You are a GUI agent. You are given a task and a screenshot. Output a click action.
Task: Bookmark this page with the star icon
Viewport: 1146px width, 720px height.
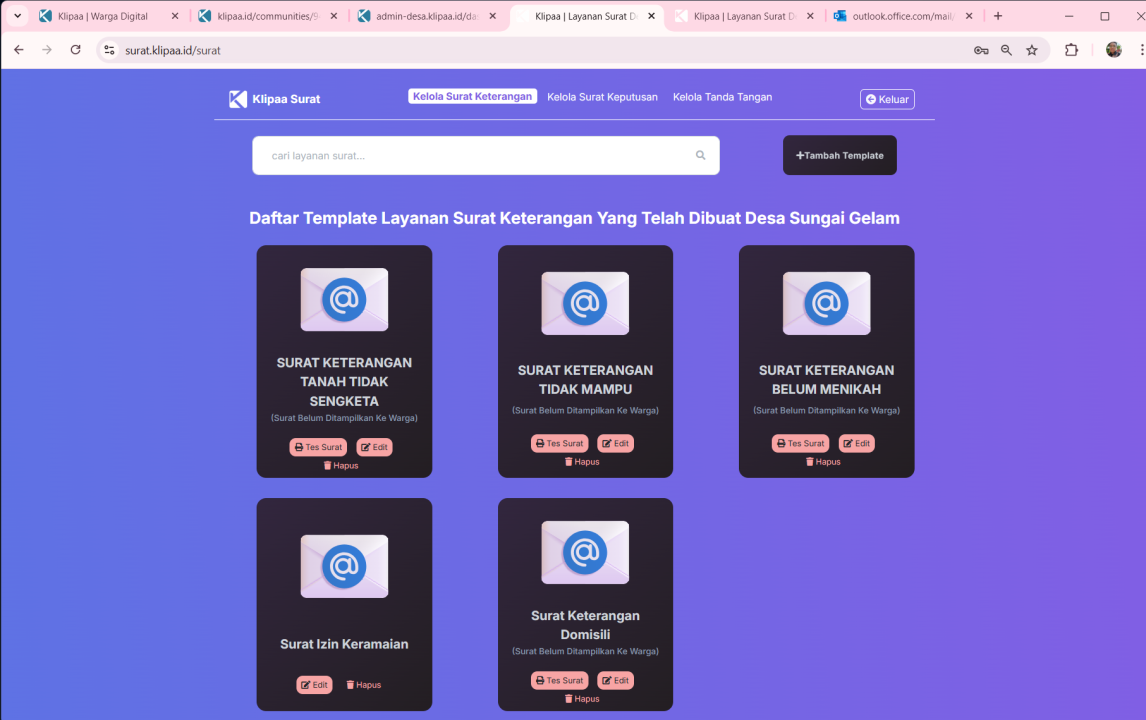point(1032,50)
